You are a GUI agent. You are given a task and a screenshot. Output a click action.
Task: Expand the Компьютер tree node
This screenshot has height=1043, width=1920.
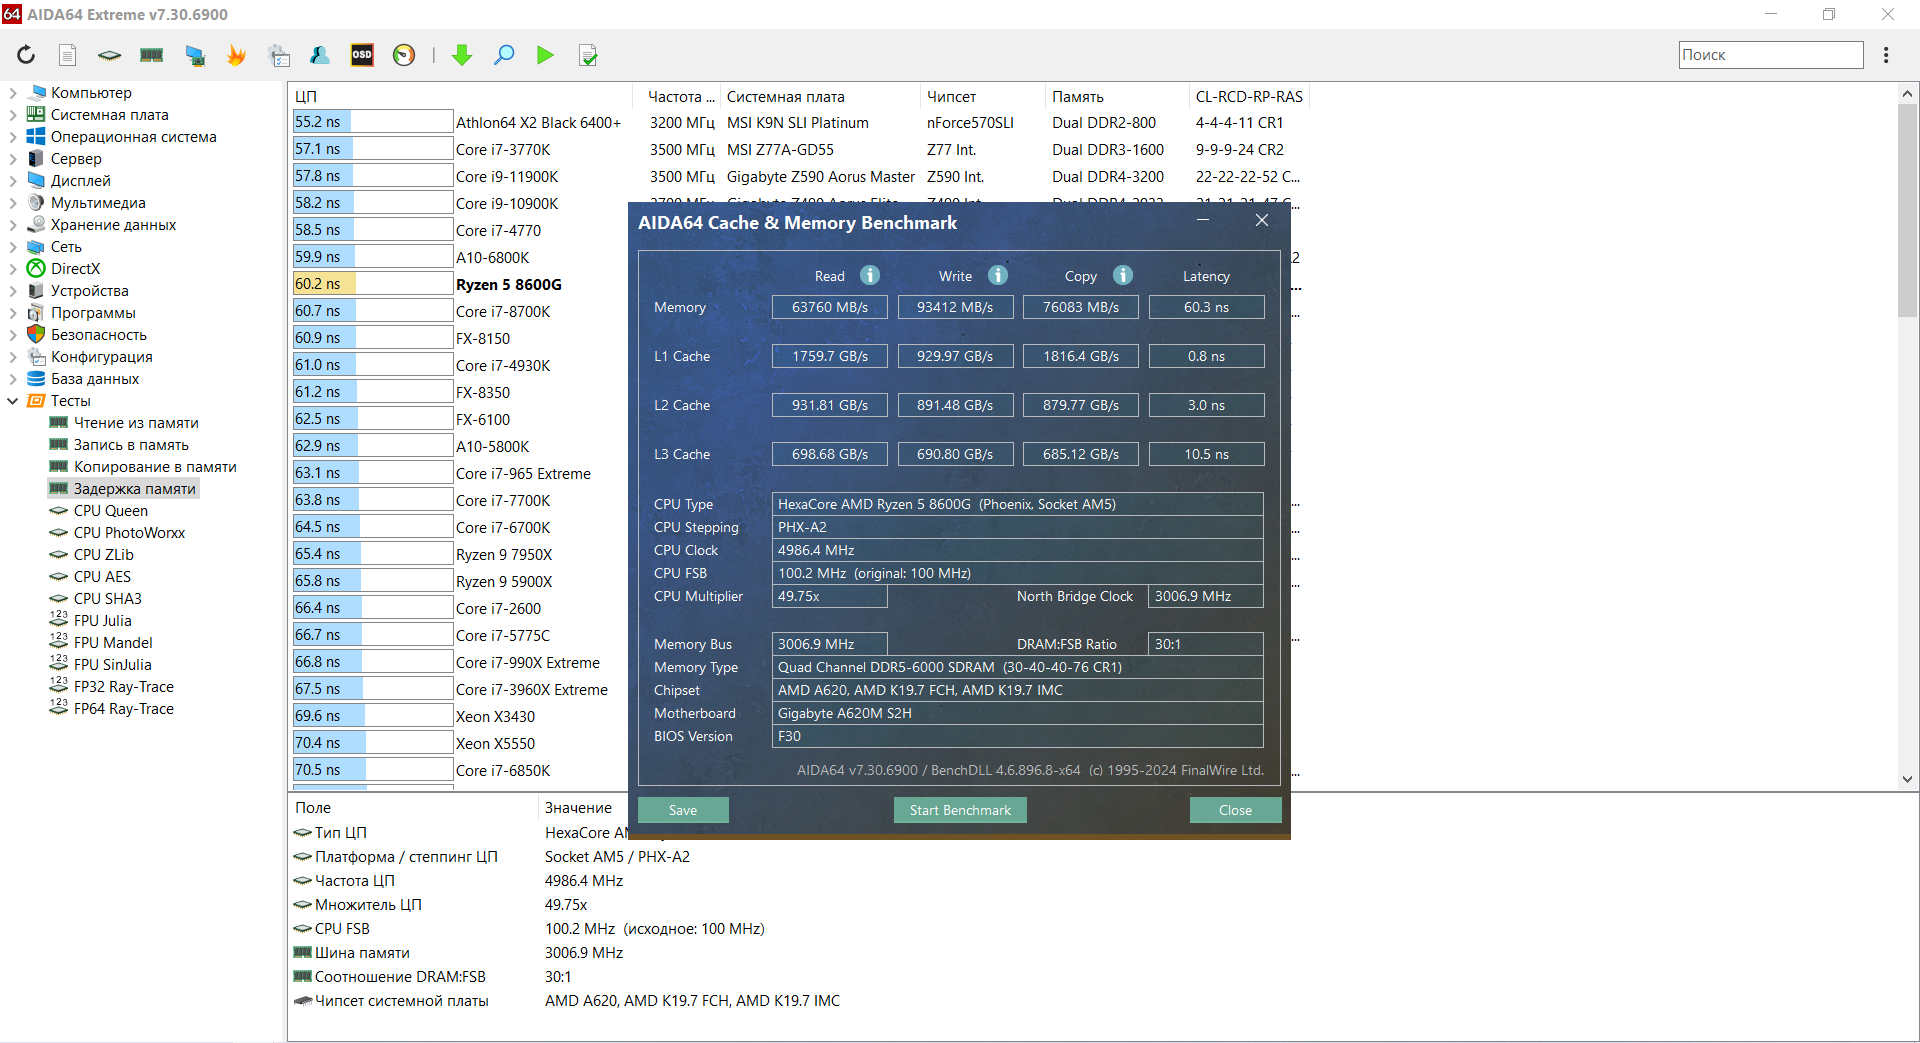(x=13, y=93)
